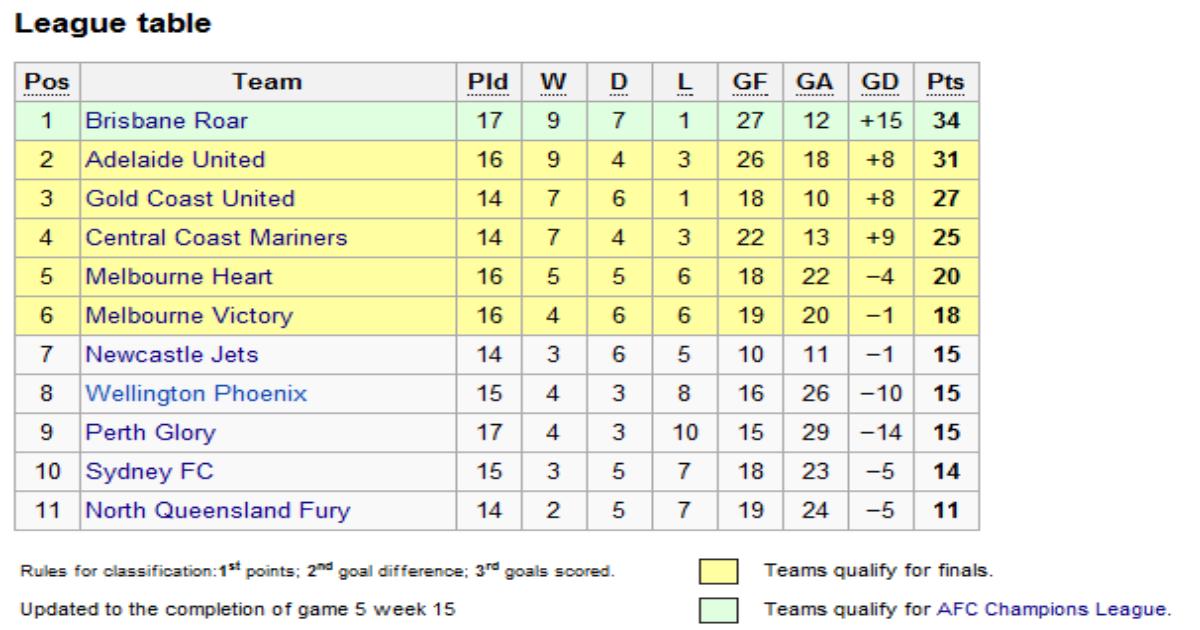
Task: Click the League table heading
Action: pyautogui.click(x=111, y=25)
